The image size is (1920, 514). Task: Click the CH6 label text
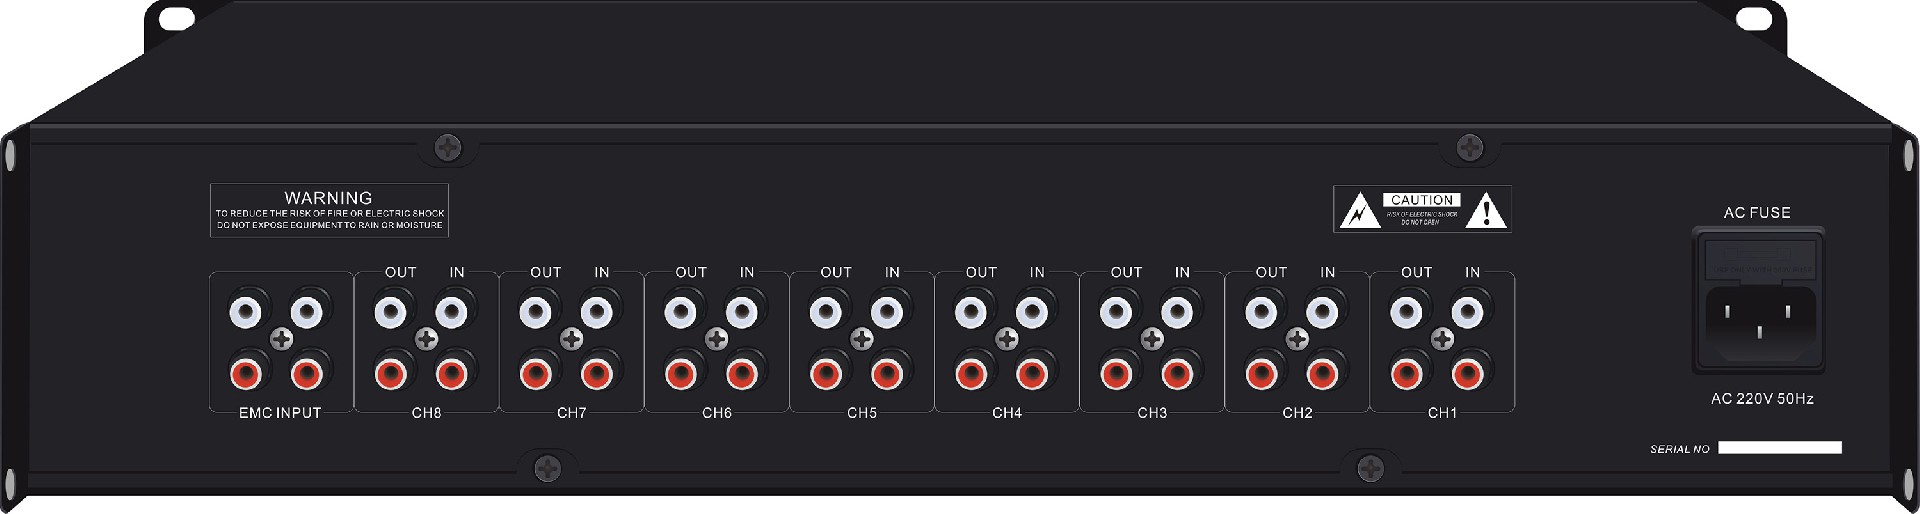click(x=717, y=413)
